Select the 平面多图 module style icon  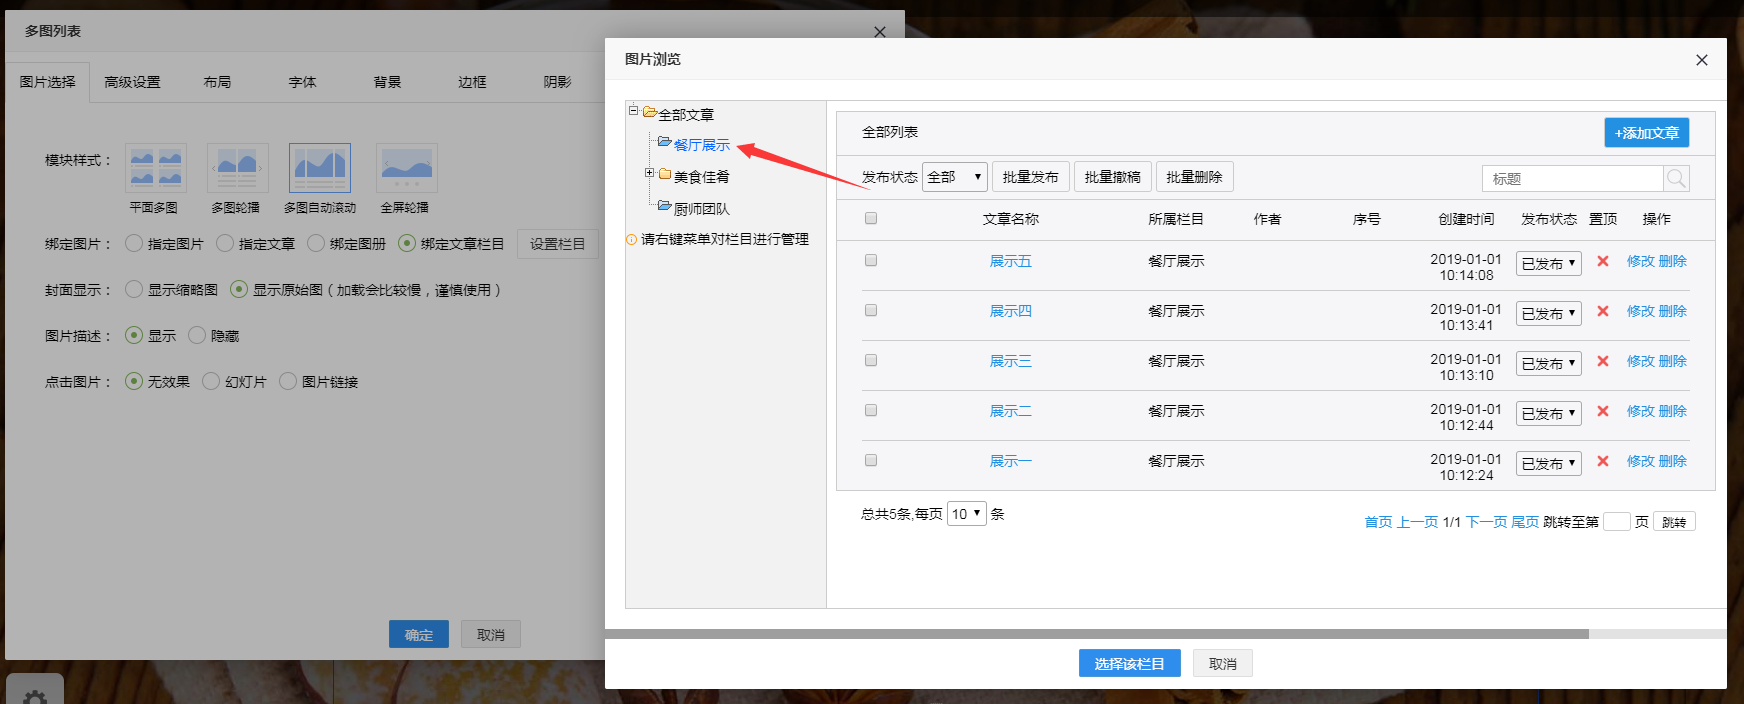tap(156, 168)
